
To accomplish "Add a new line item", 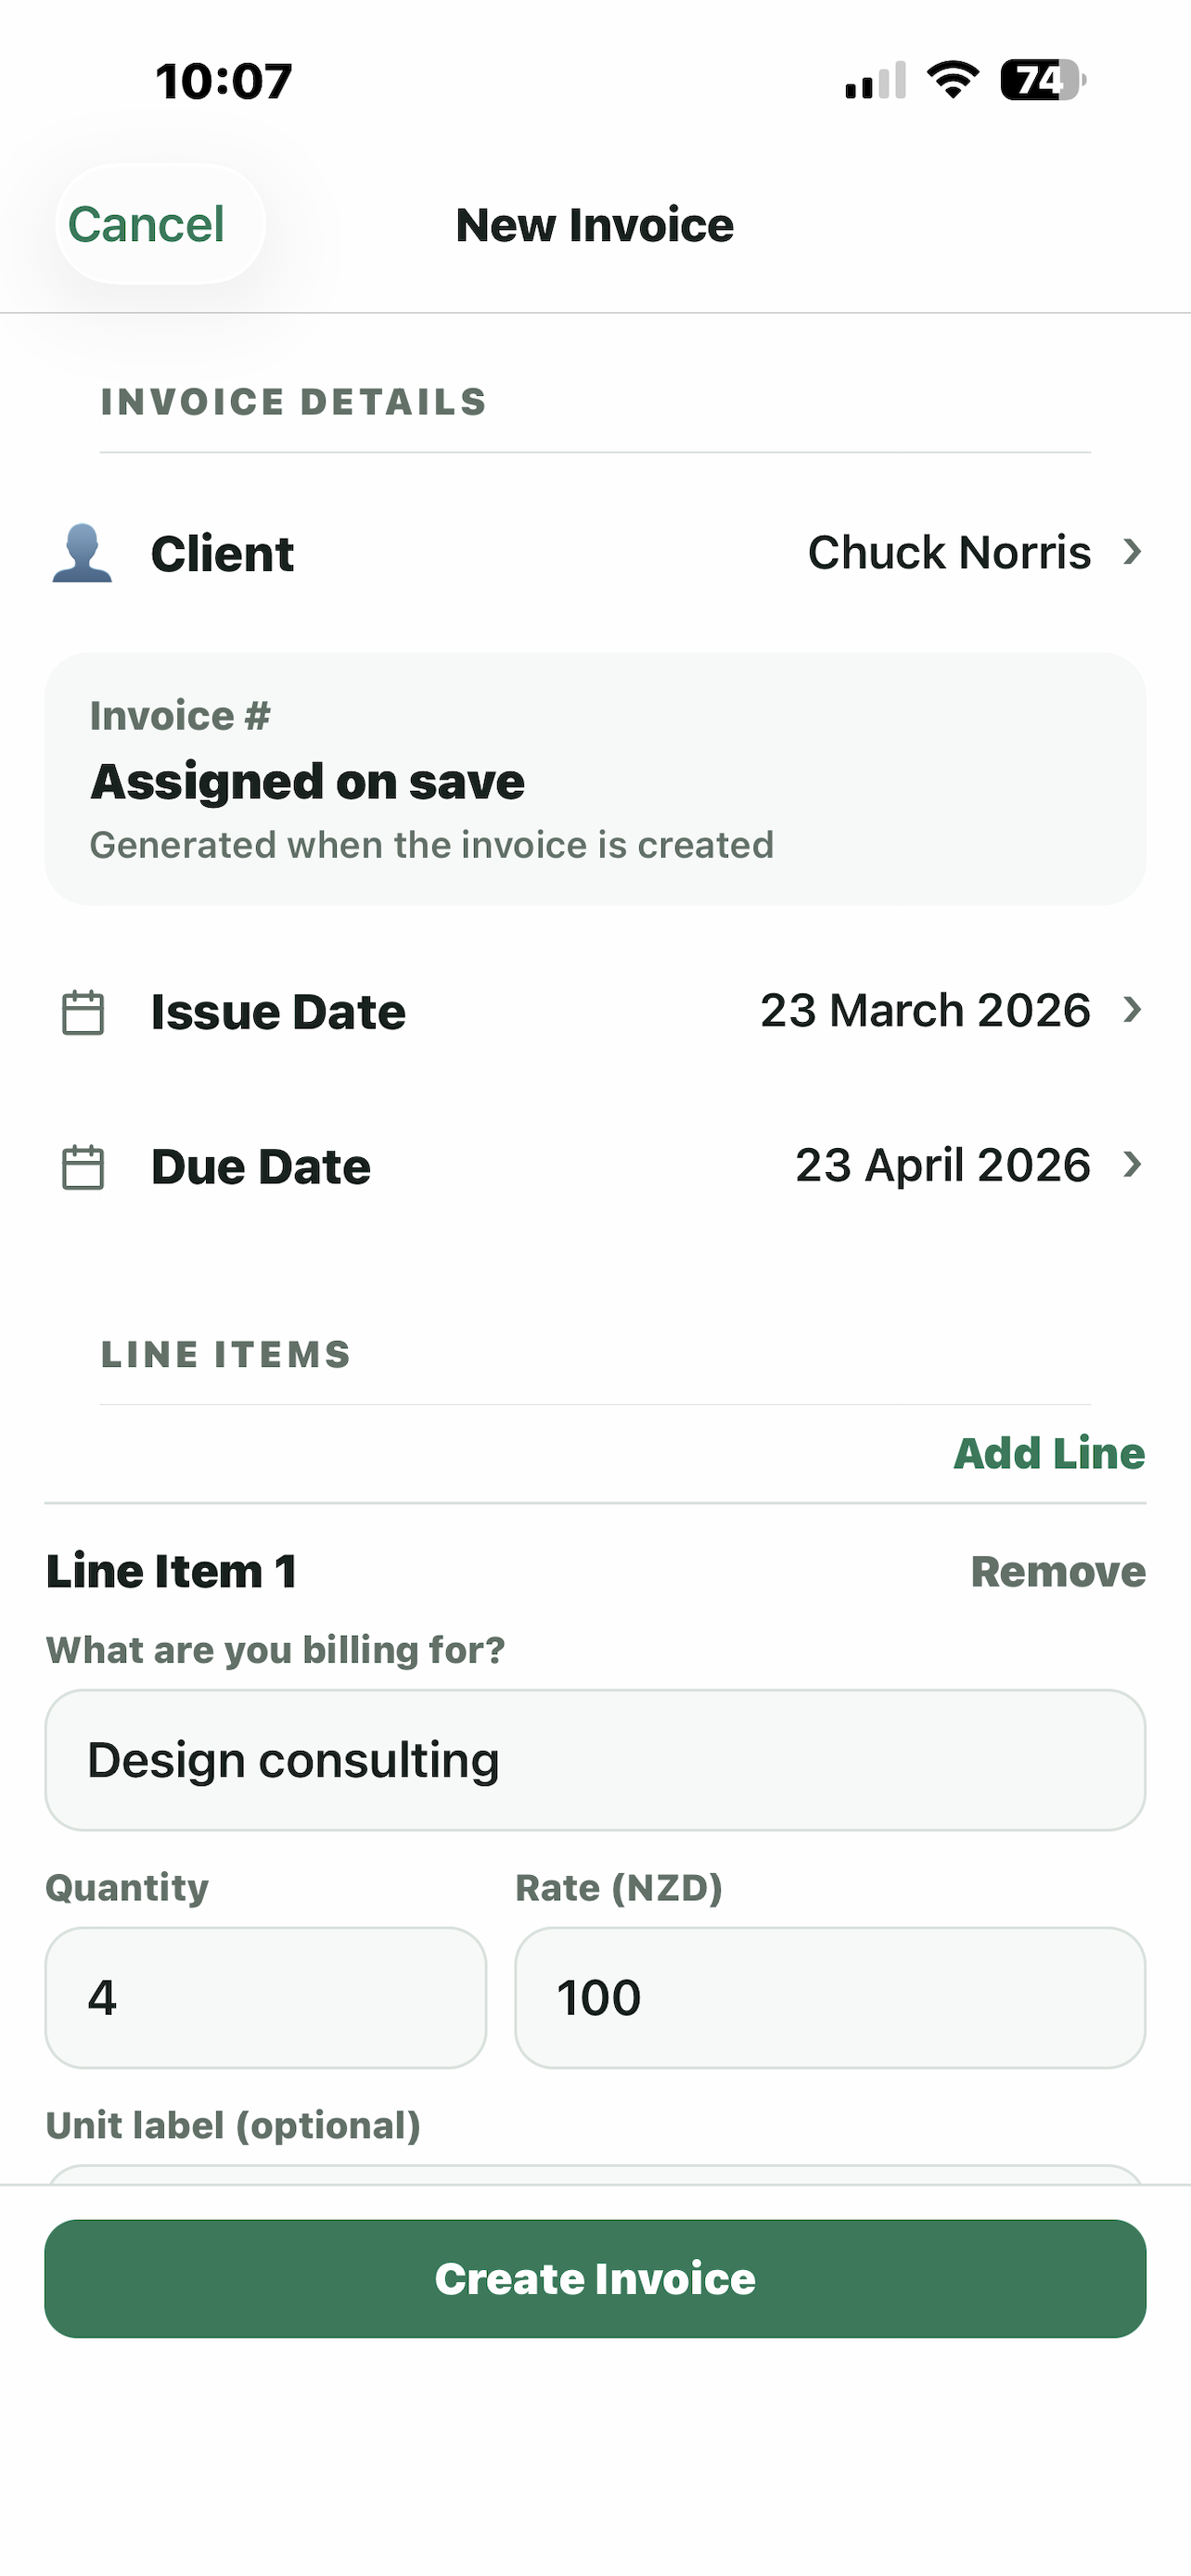I will point(1049,1453).
